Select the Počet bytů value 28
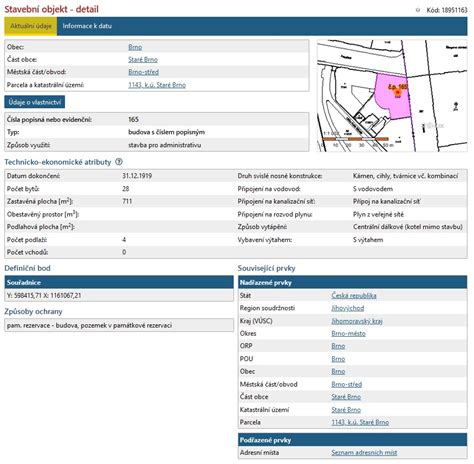The height and width of the screenshot is (464, 474). (126, 189)
